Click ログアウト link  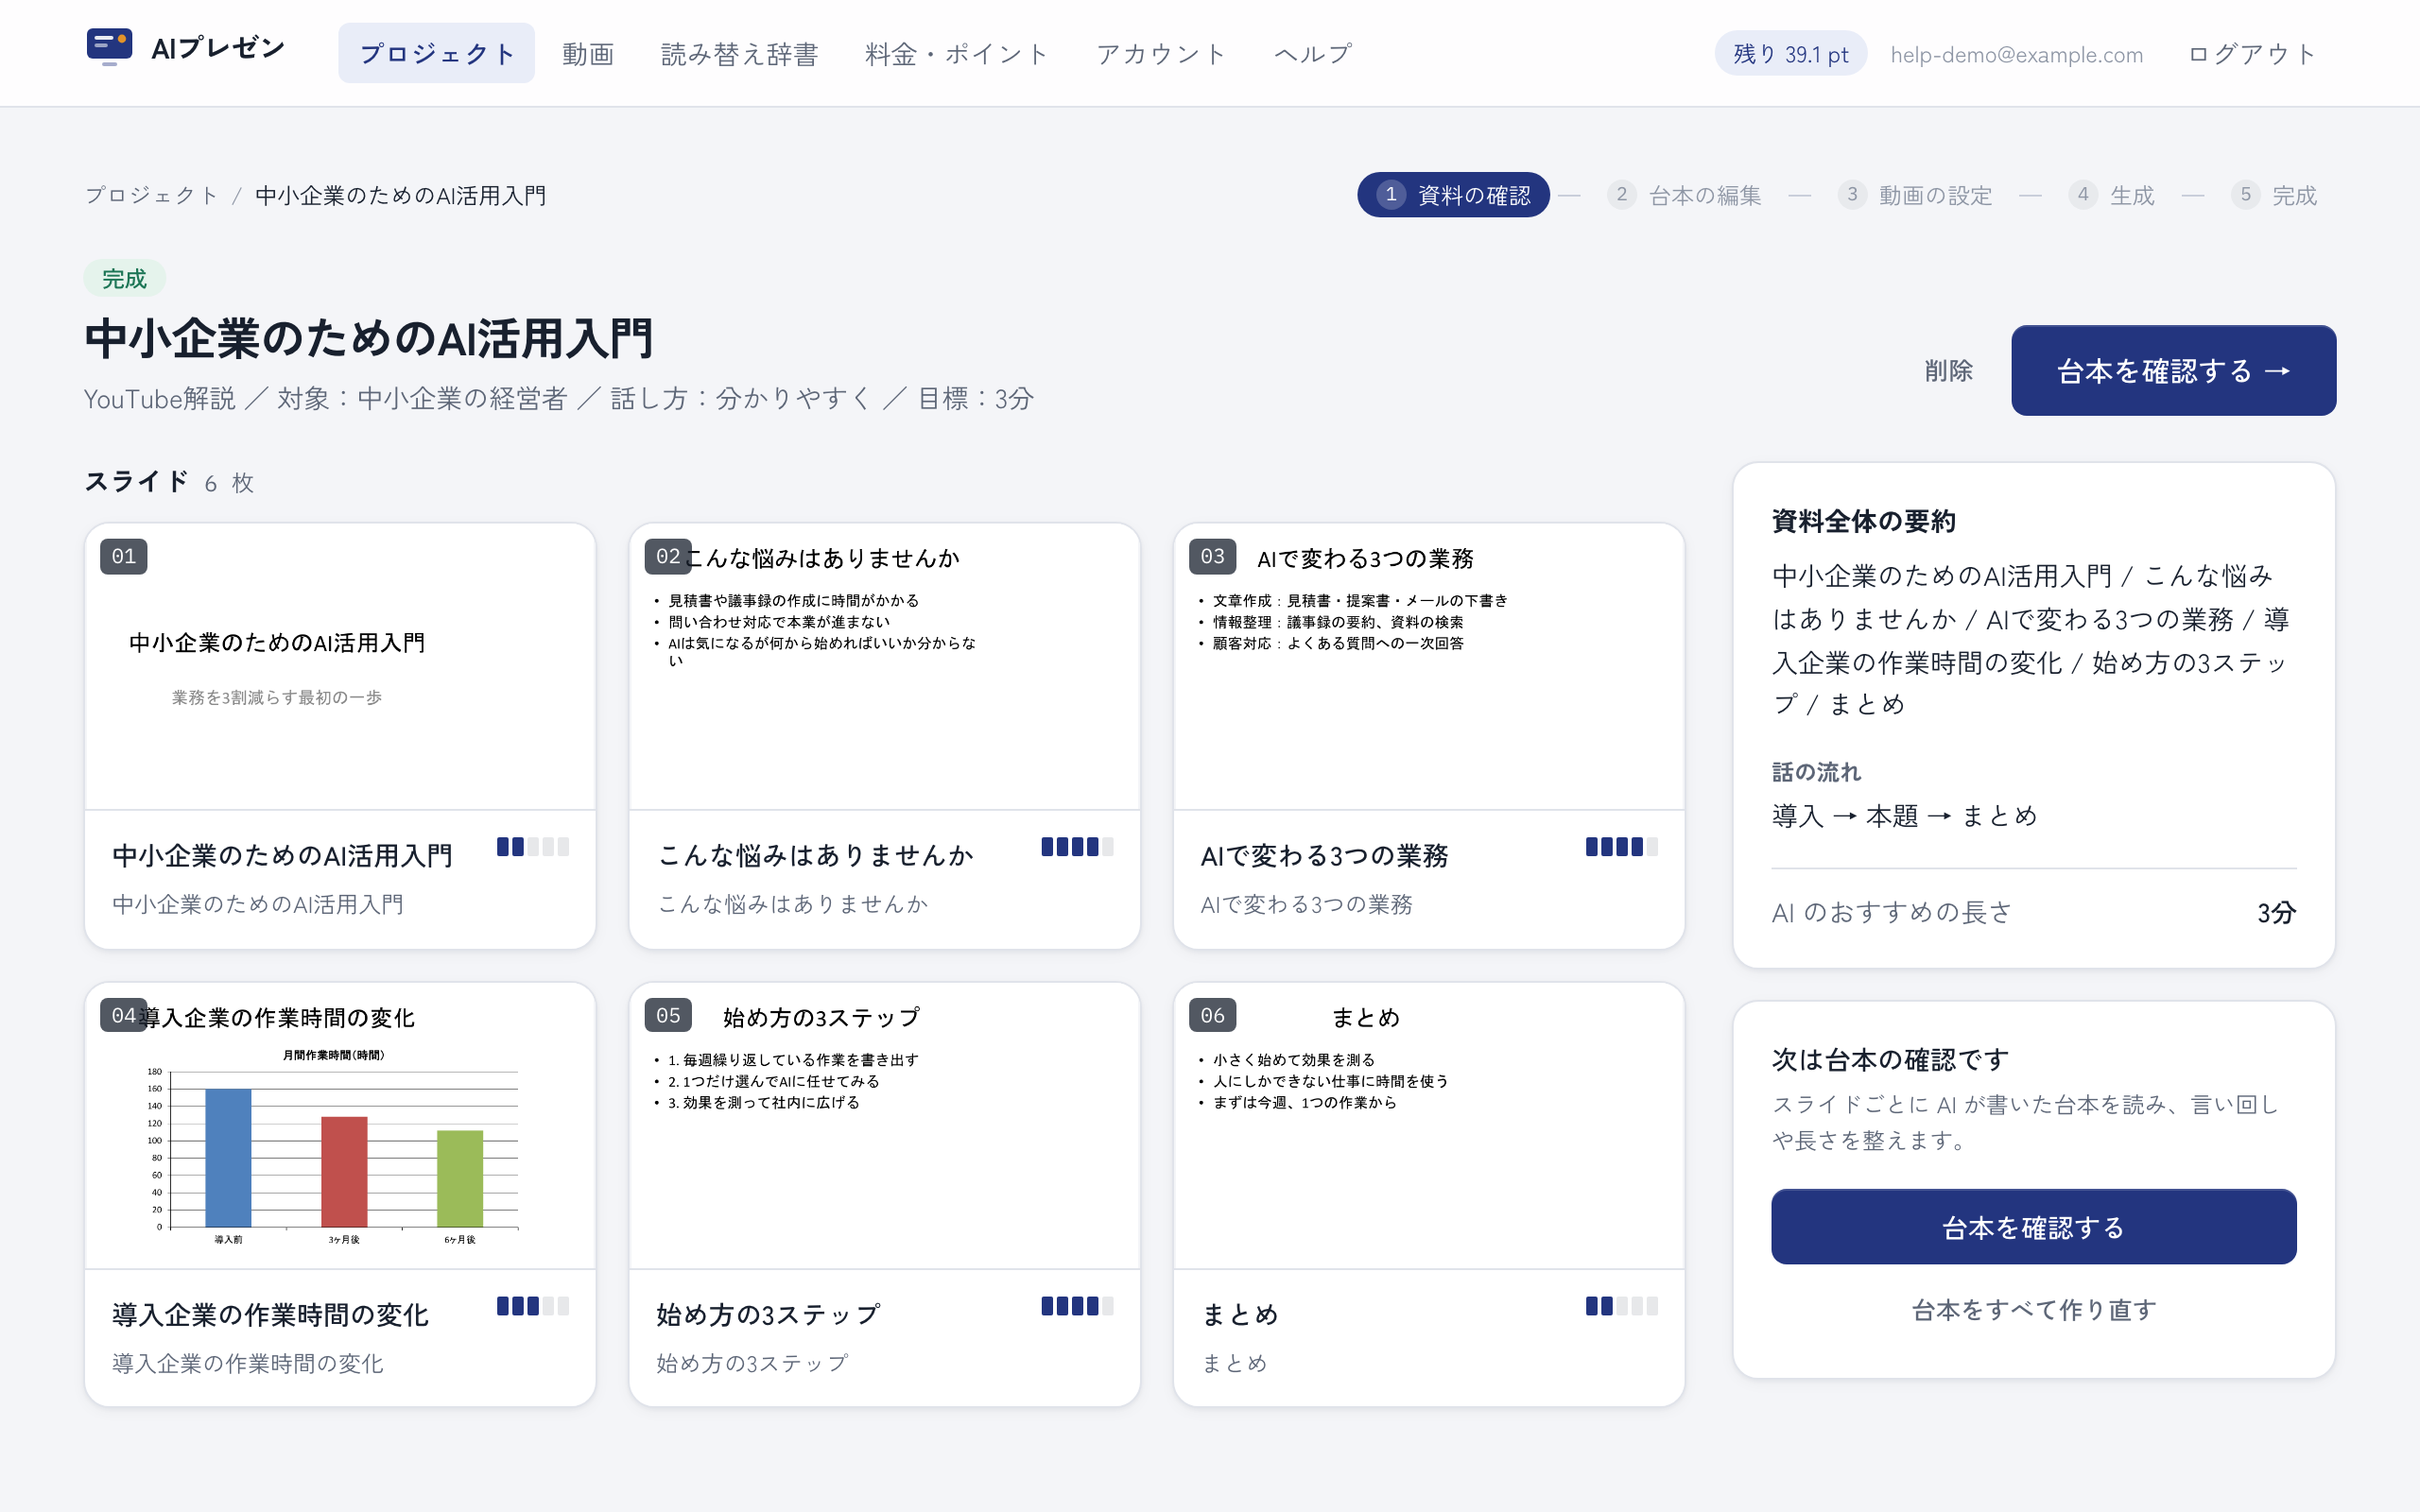coord(2252,54)
